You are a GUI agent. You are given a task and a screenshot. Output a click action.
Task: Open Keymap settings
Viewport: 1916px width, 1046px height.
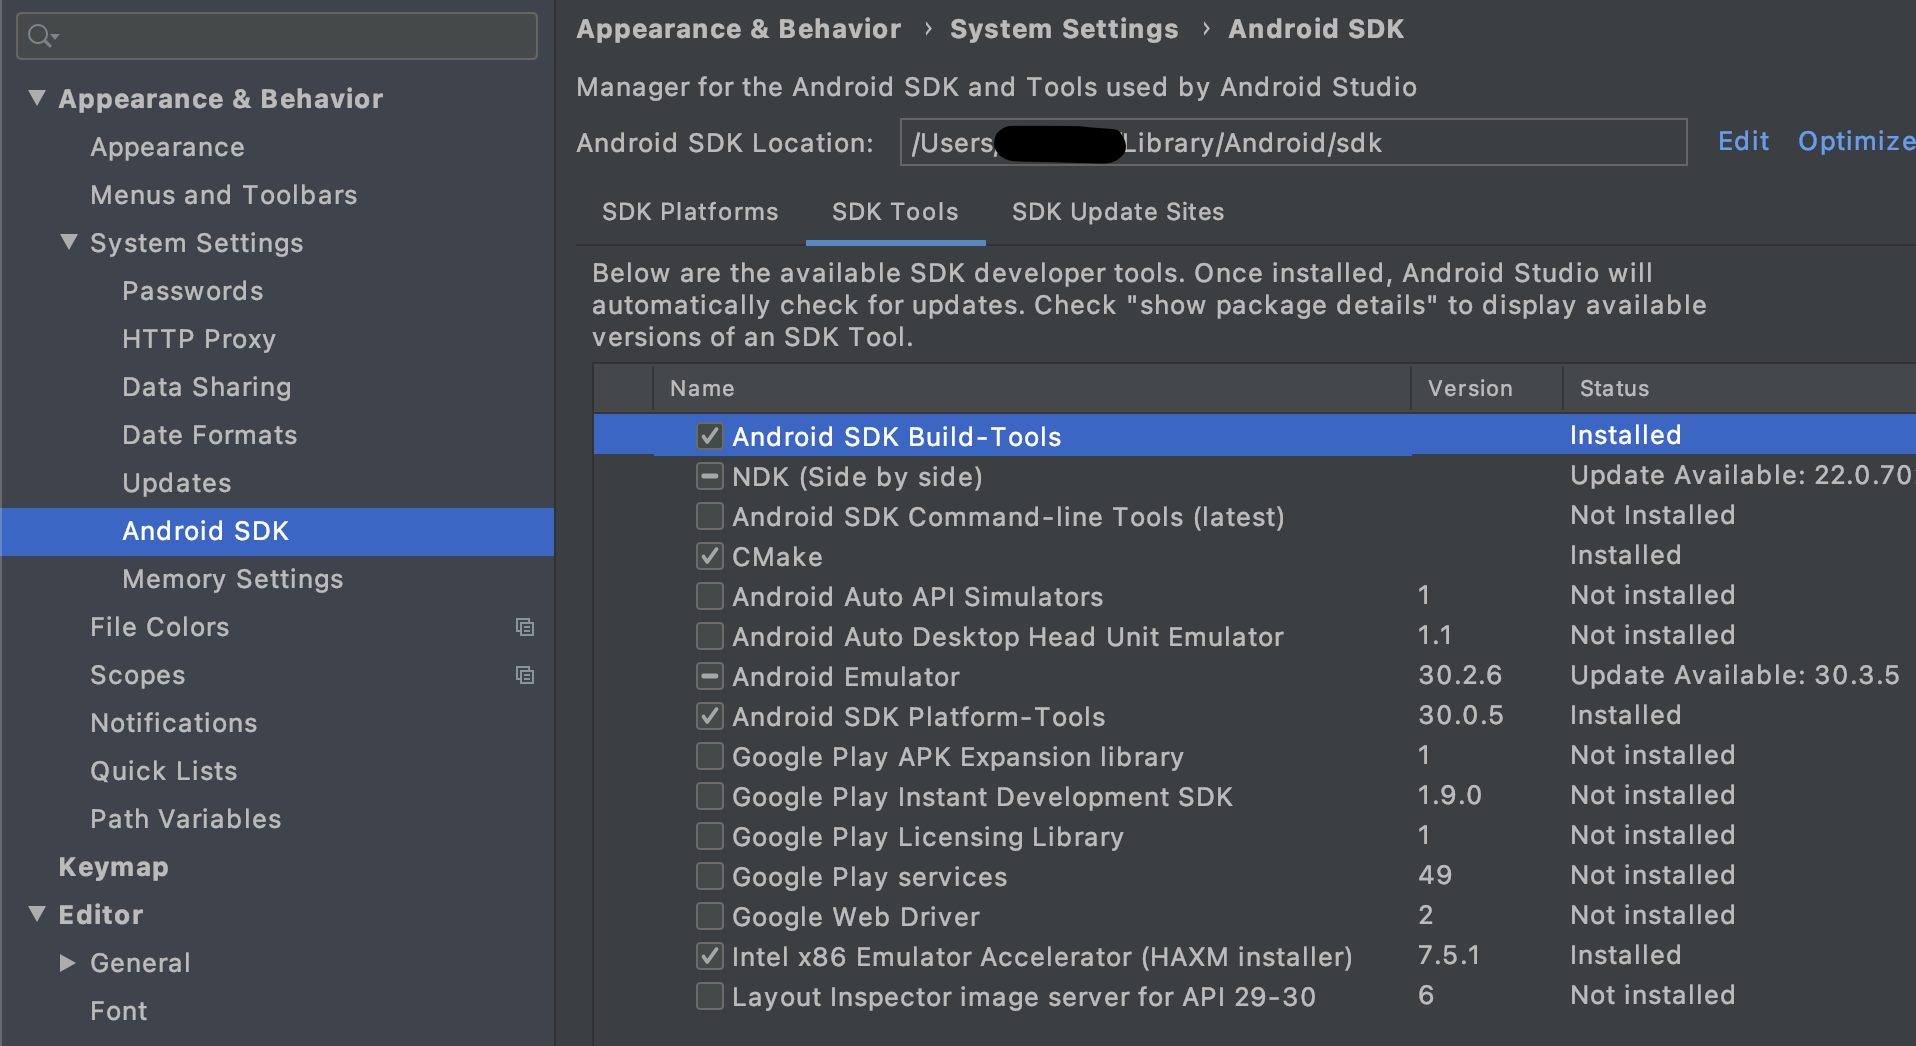coord(113,867)
